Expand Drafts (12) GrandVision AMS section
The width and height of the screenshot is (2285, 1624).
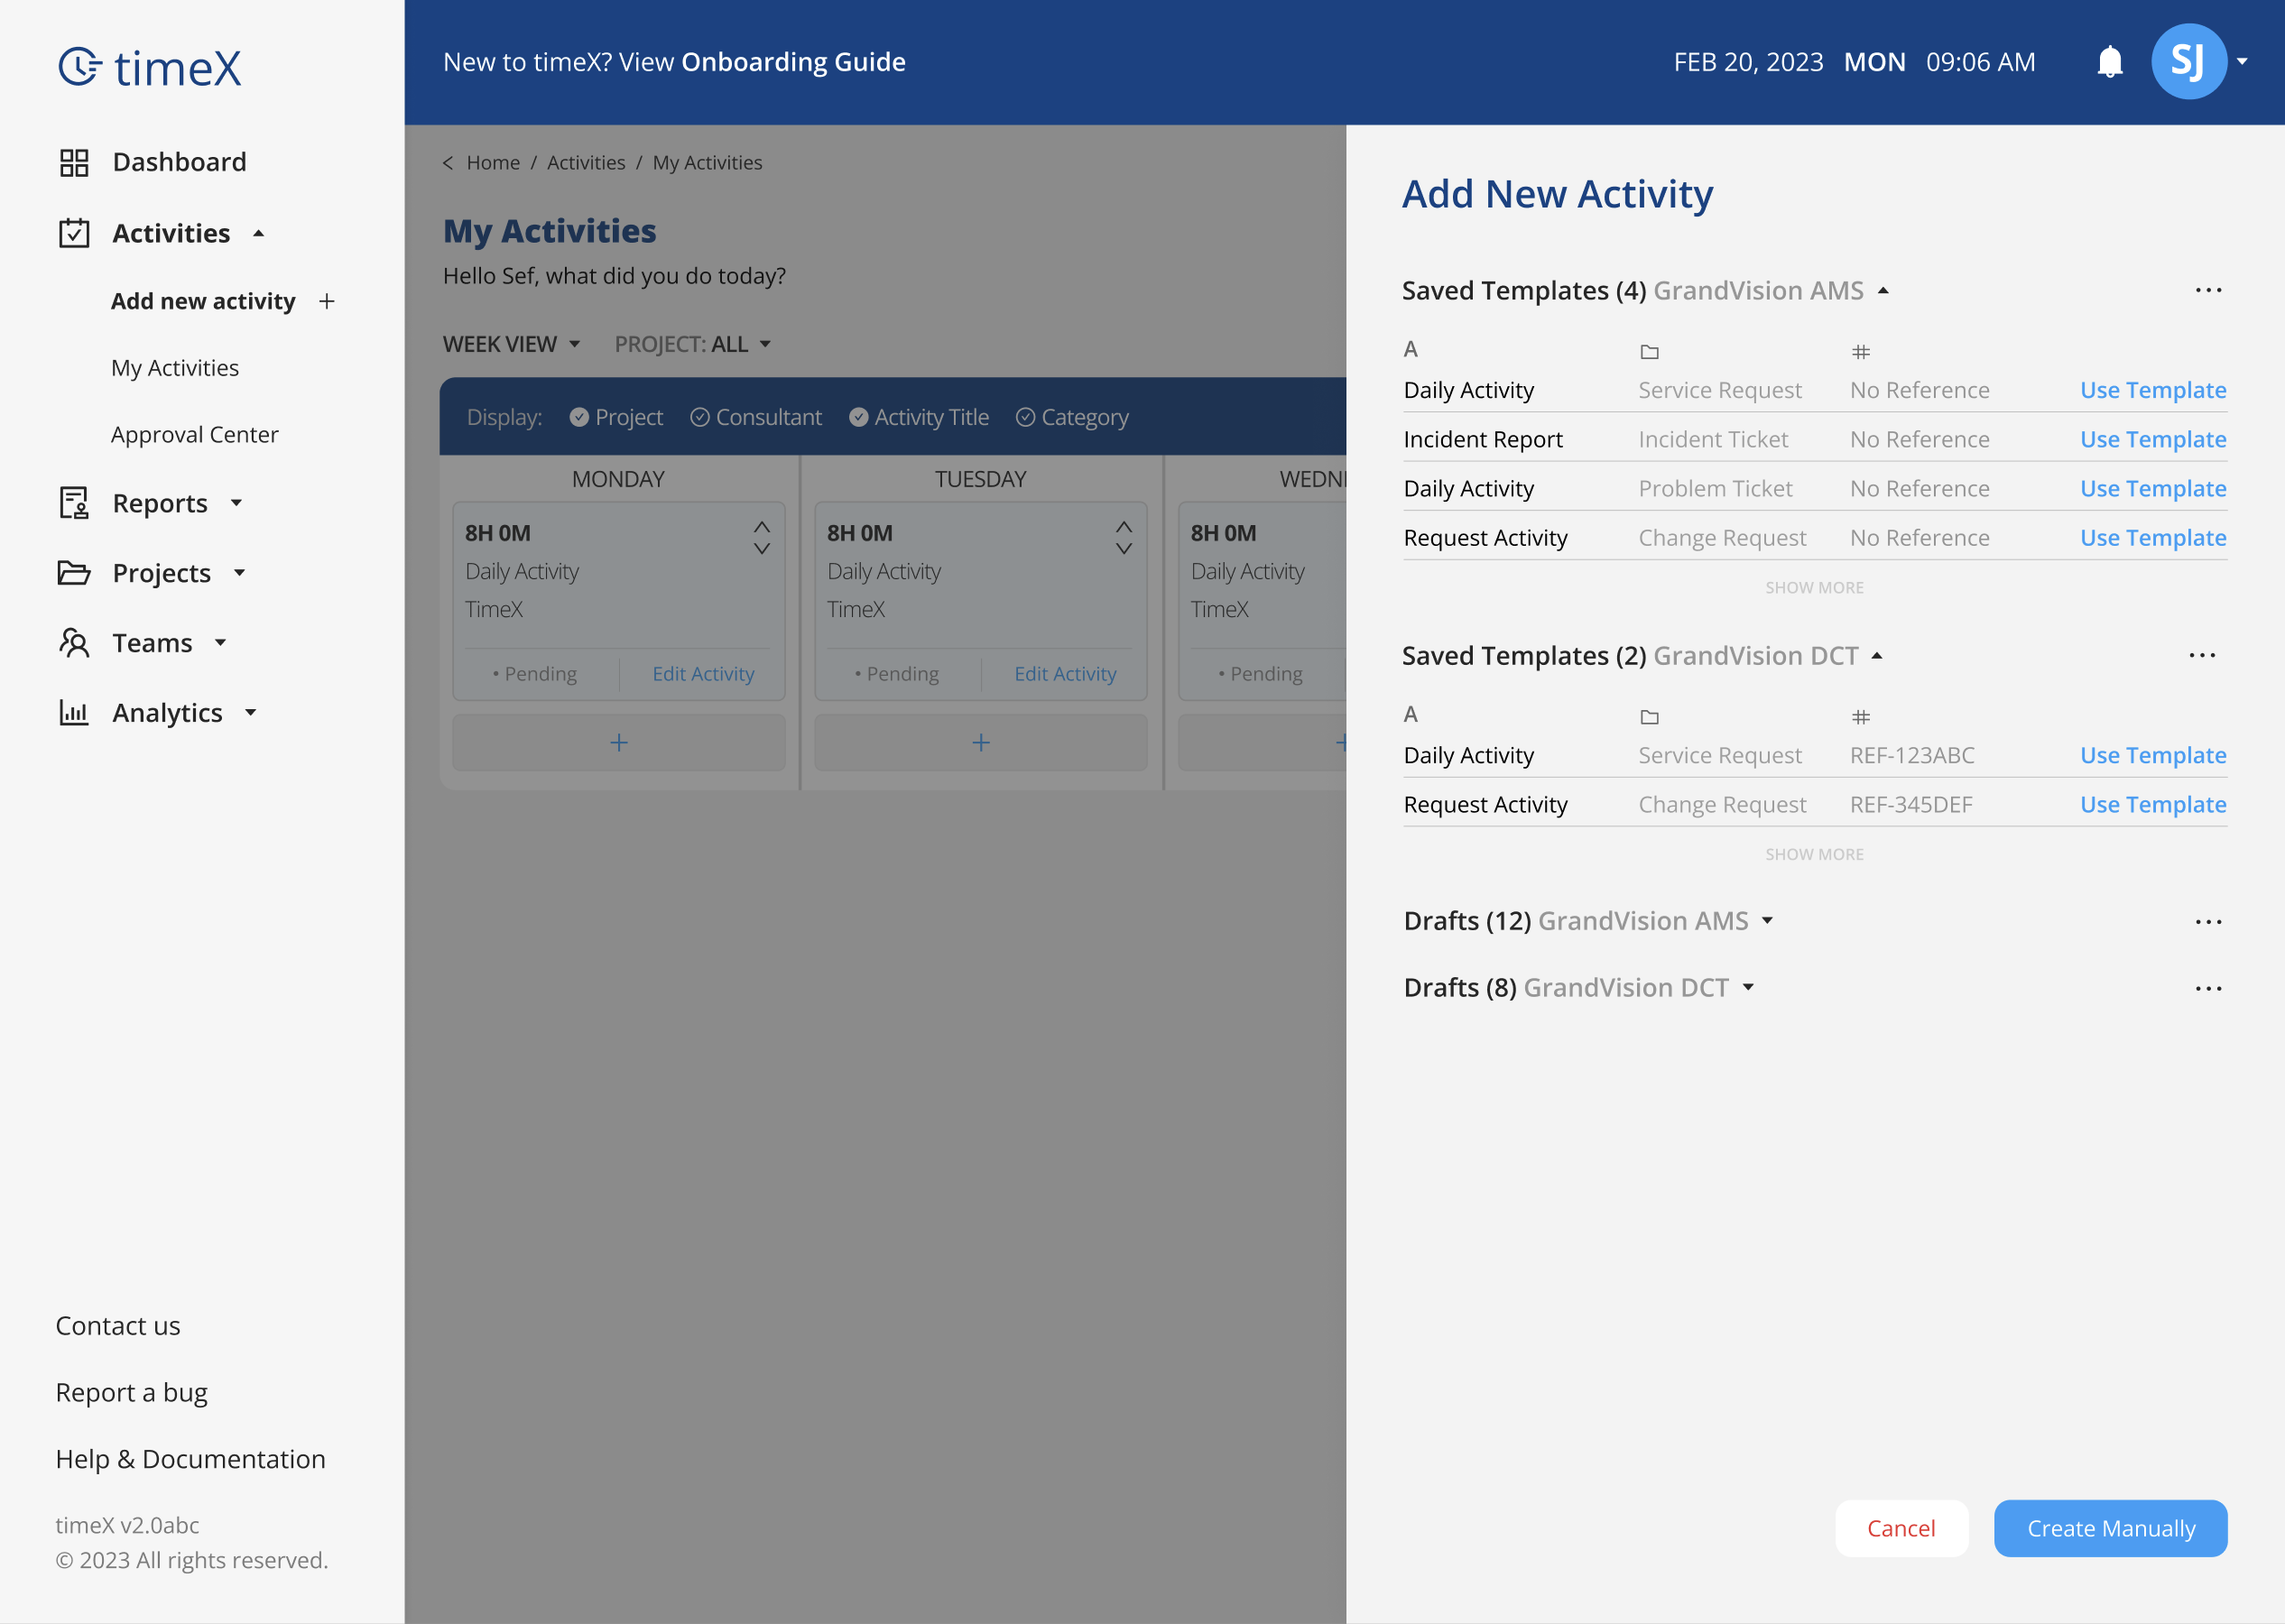pyautogui.click(x=1768, y=920)
